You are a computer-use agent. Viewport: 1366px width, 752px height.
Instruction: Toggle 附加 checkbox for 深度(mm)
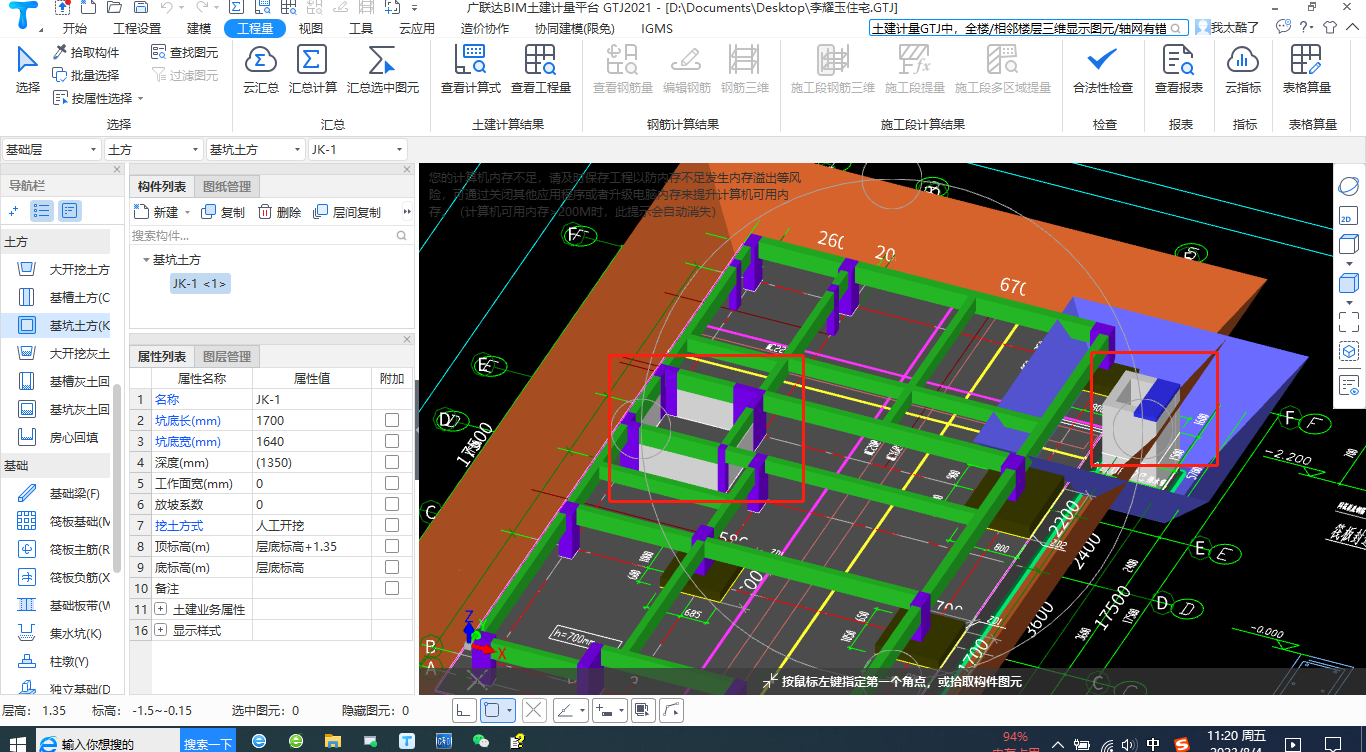391,462
